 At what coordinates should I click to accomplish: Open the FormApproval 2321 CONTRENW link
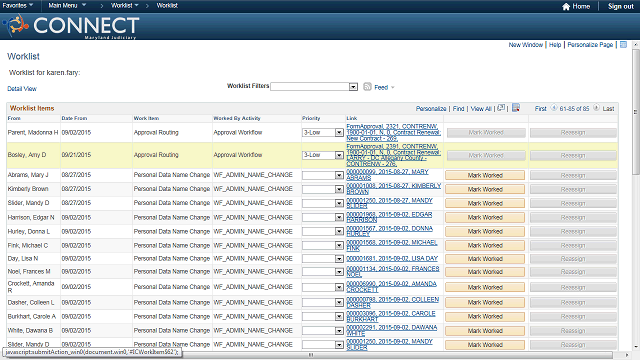point(393,132)
